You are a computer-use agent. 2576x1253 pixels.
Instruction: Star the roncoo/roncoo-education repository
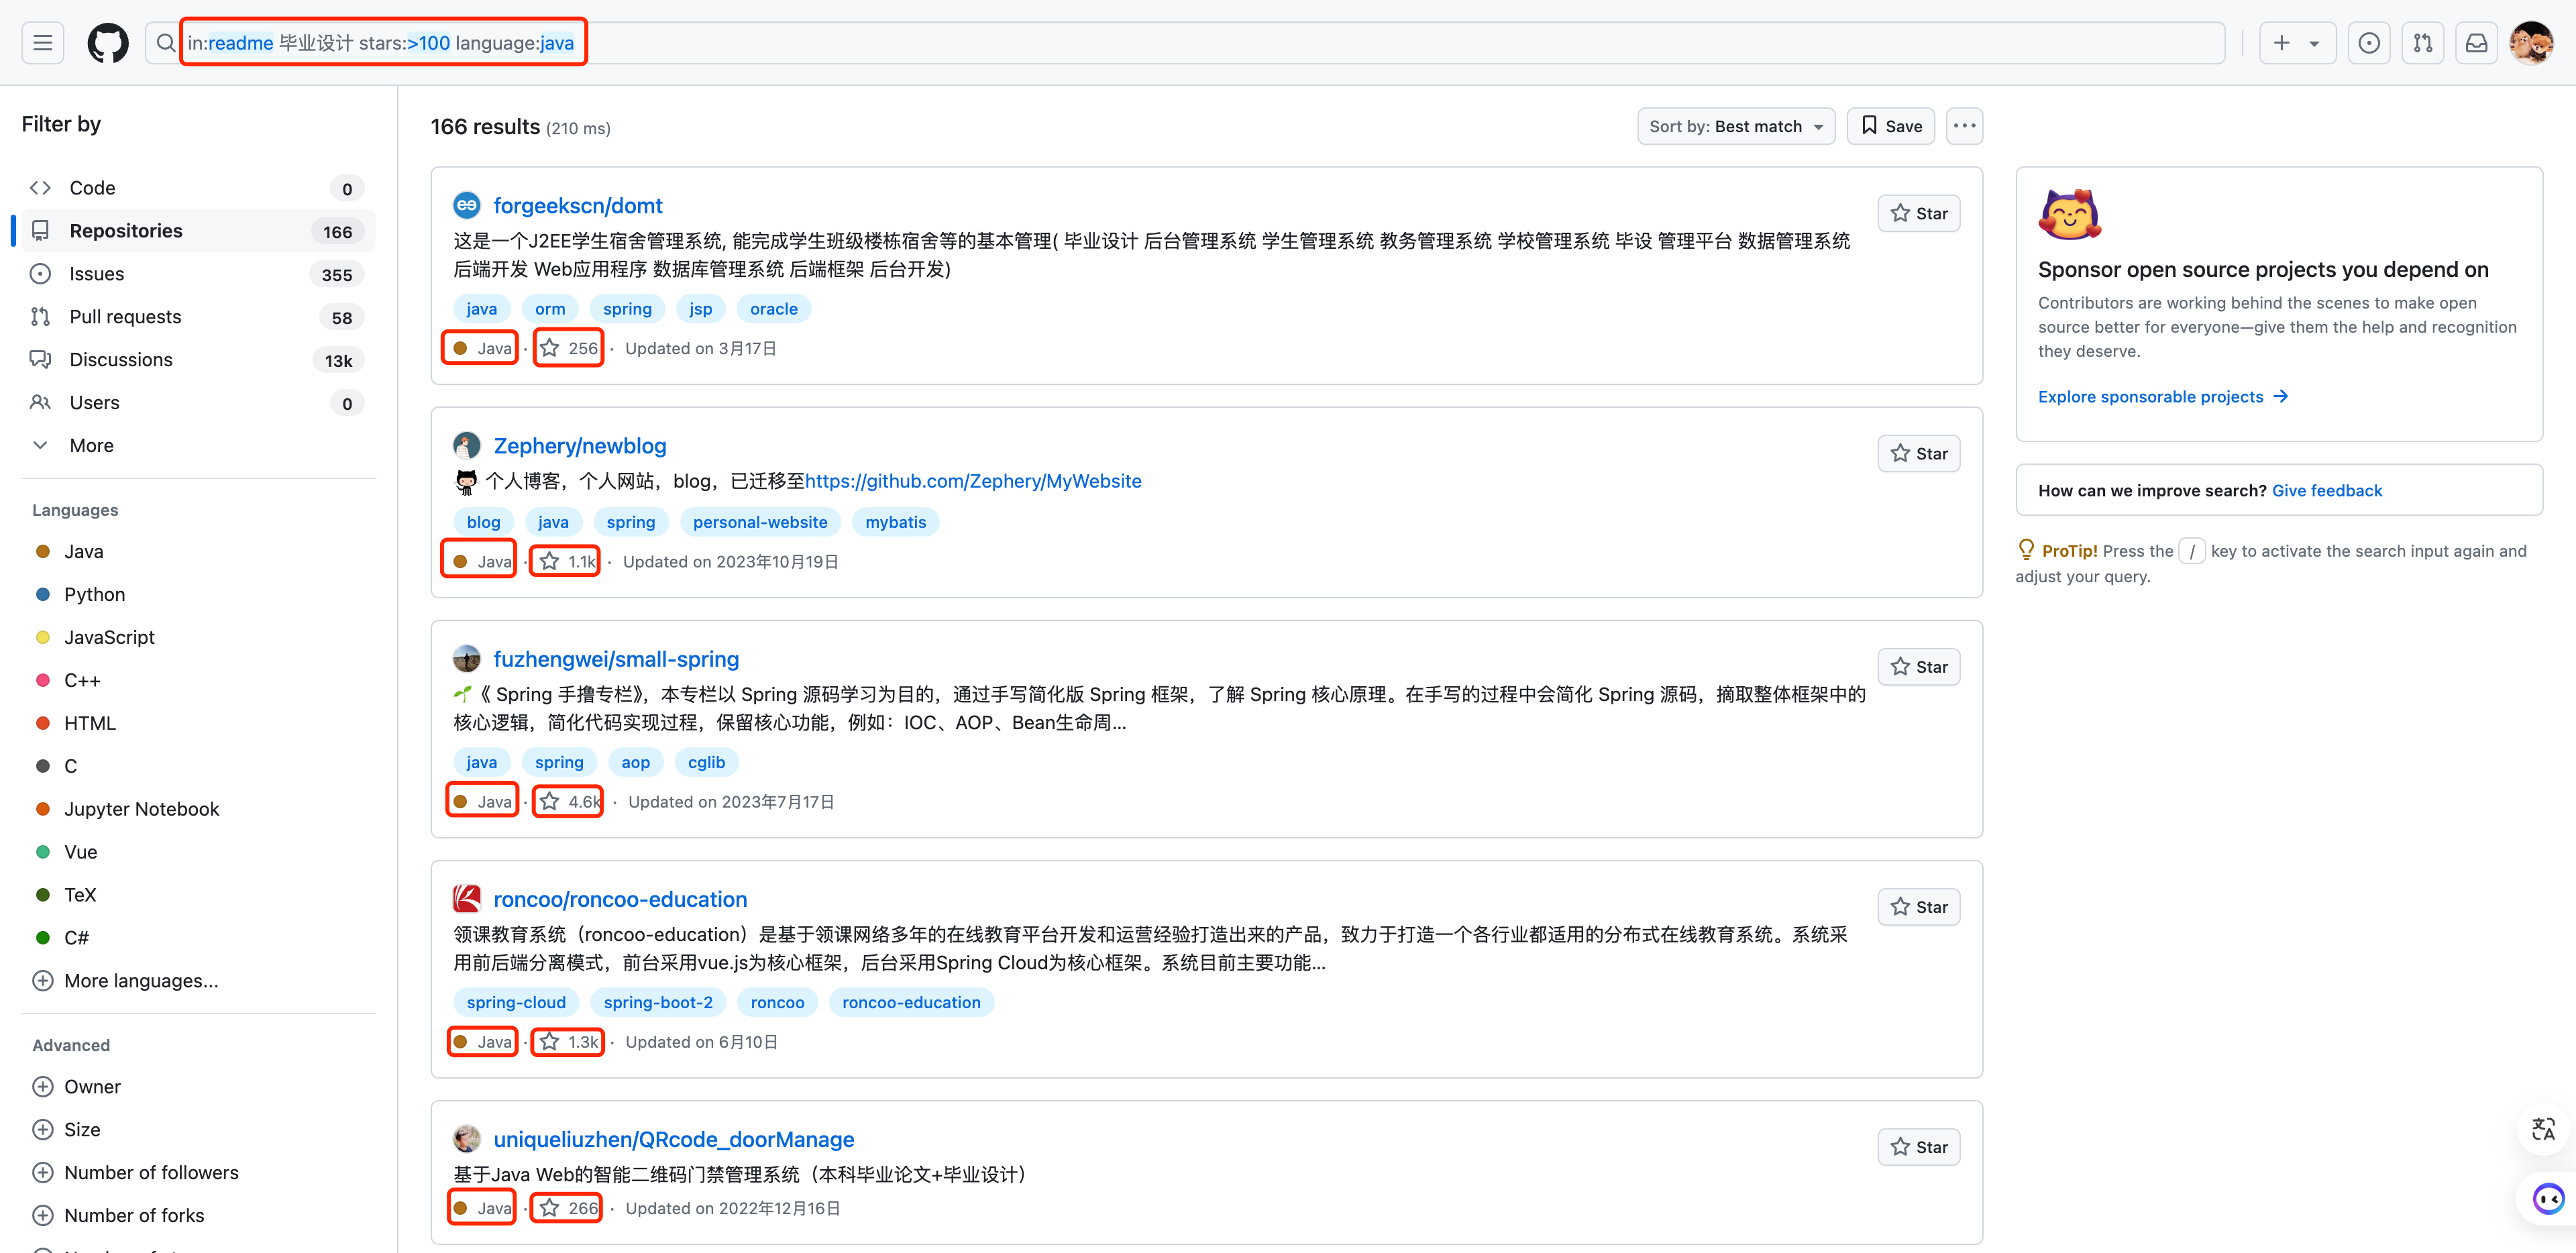click(x=1918, y=907)
